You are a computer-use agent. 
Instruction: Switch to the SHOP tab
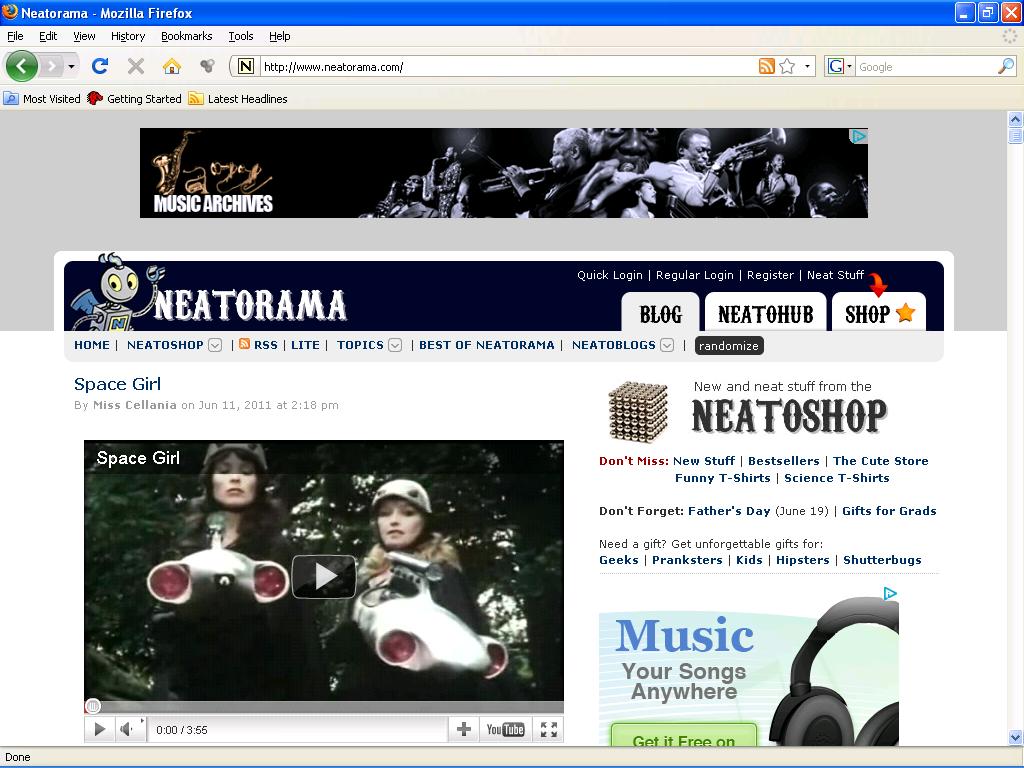click(879, 313)
